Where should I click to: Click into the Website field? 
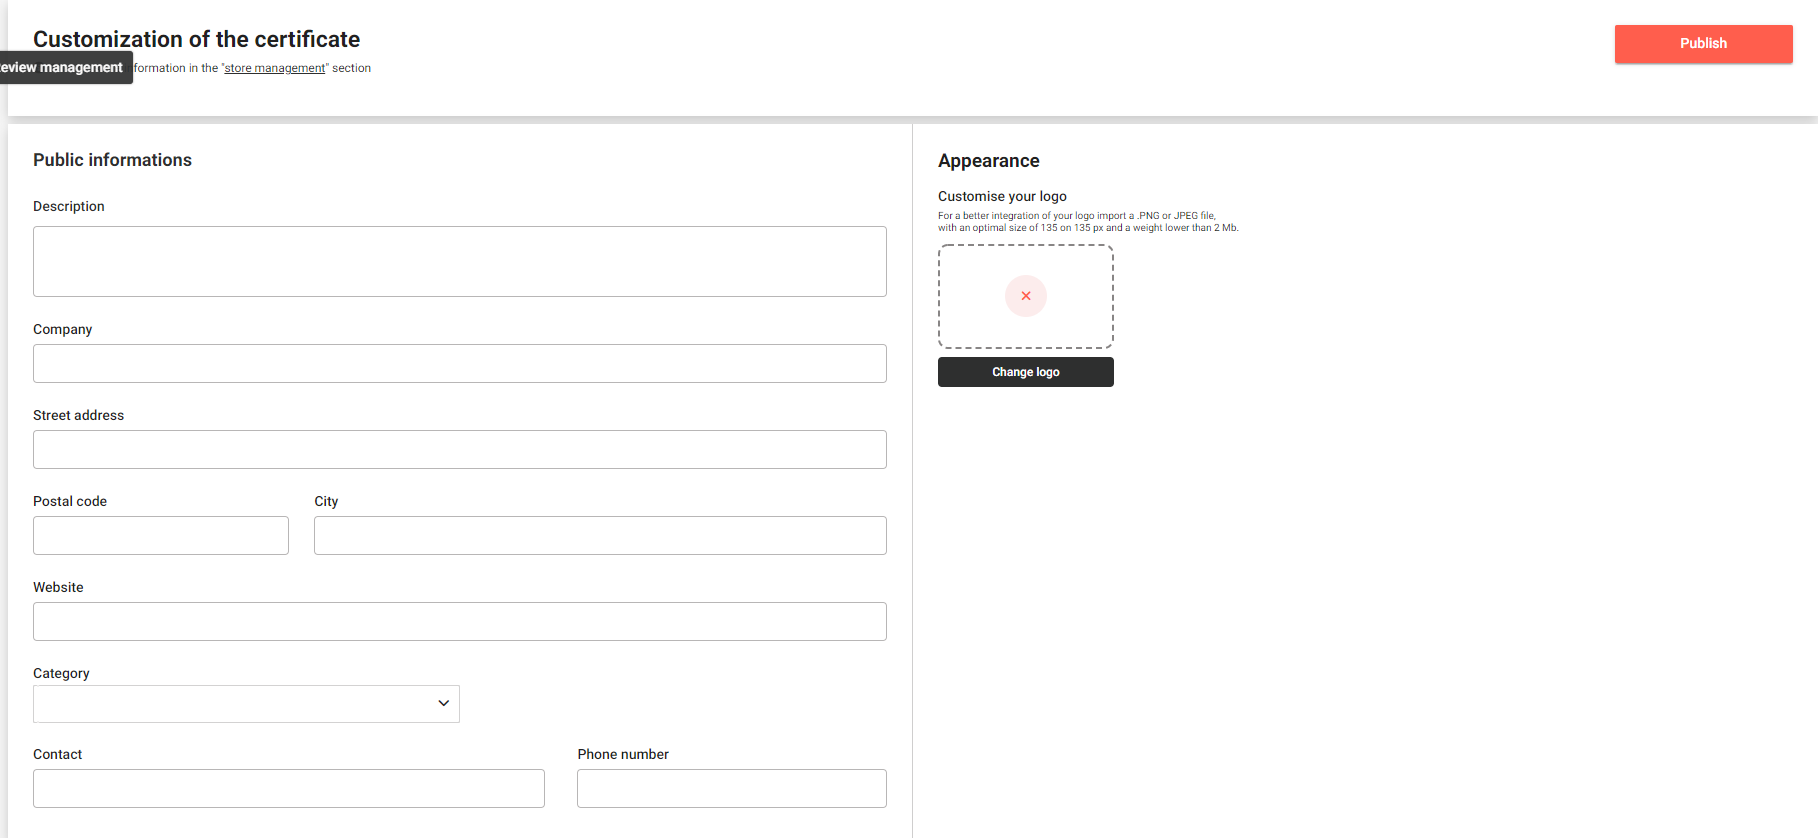460,622
